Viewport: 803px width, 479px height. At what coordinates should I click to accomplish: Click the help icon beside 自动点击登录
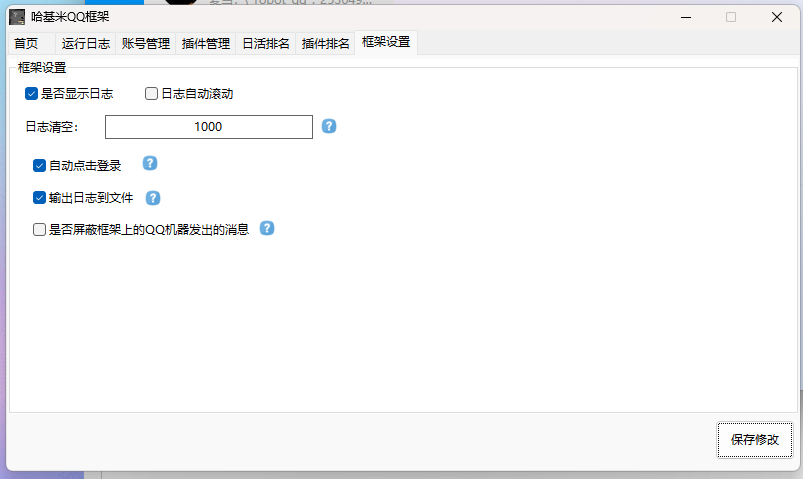(x=150, y=164)
